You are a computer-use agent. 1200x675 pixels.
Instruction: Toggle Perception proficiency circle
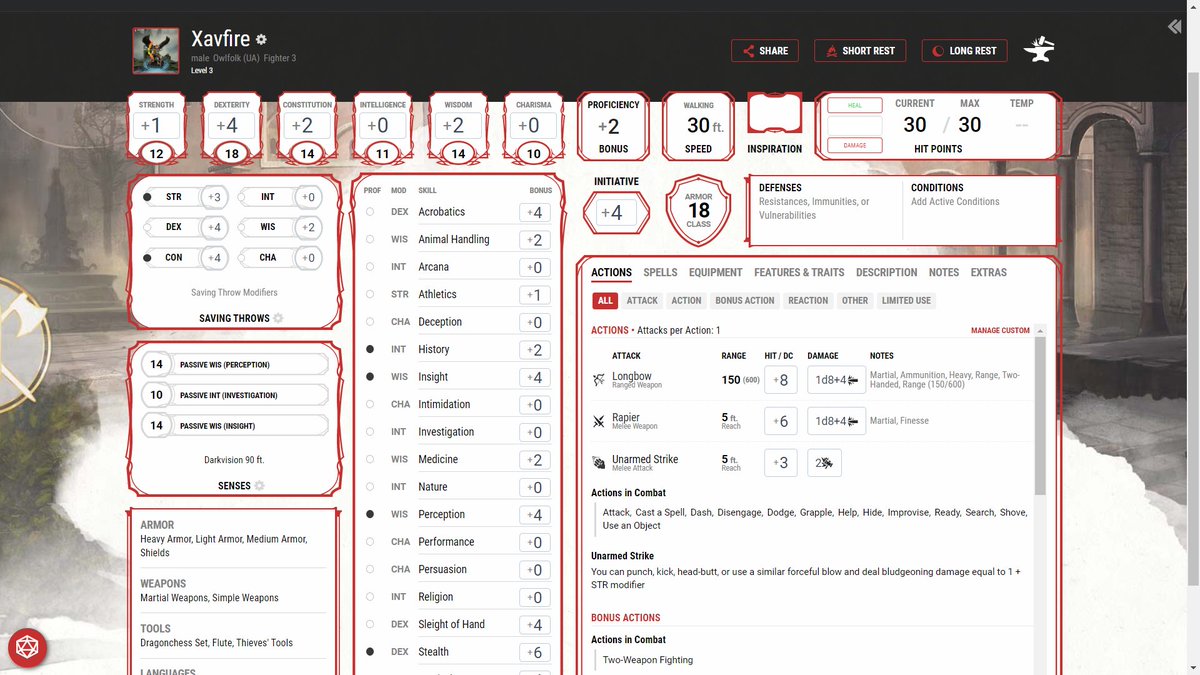point(370,514)
